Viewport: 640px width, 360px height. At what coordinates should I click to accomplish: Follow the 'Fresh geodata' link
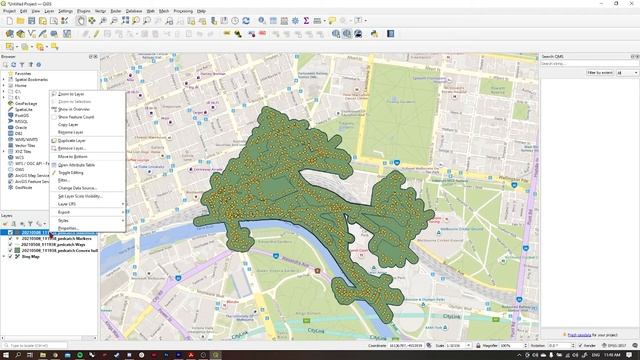pyautogui.click(x=579, y=335)
